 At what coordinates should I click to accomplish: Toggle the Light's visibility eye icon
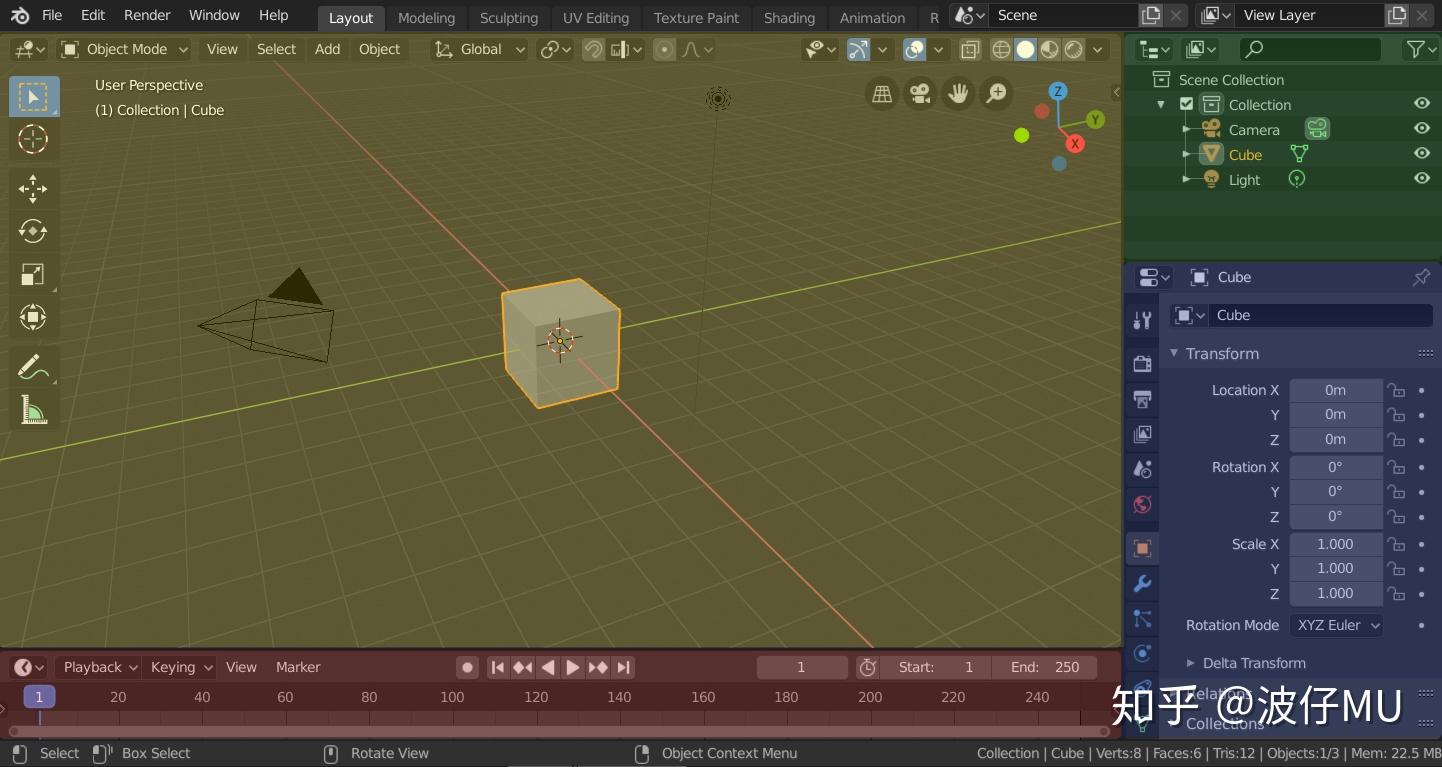(1422, 178)
